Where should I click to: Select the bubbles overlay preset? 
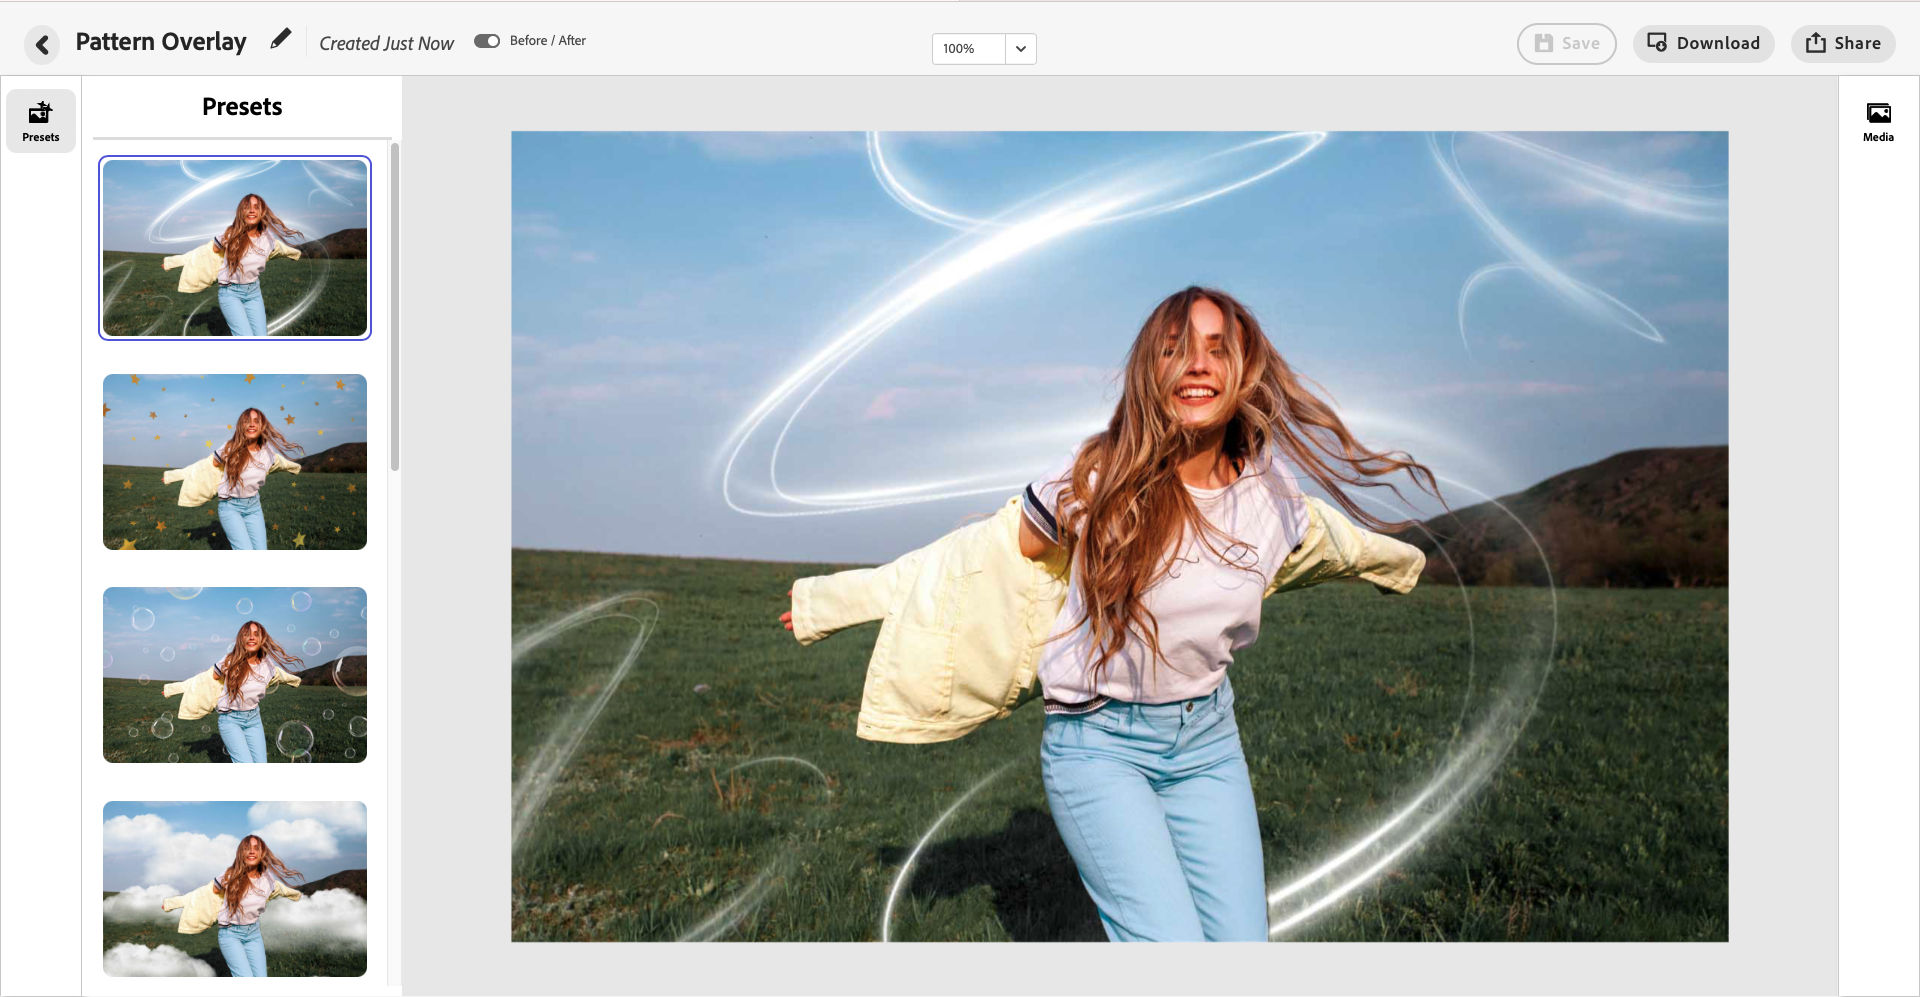click(235, 675)
